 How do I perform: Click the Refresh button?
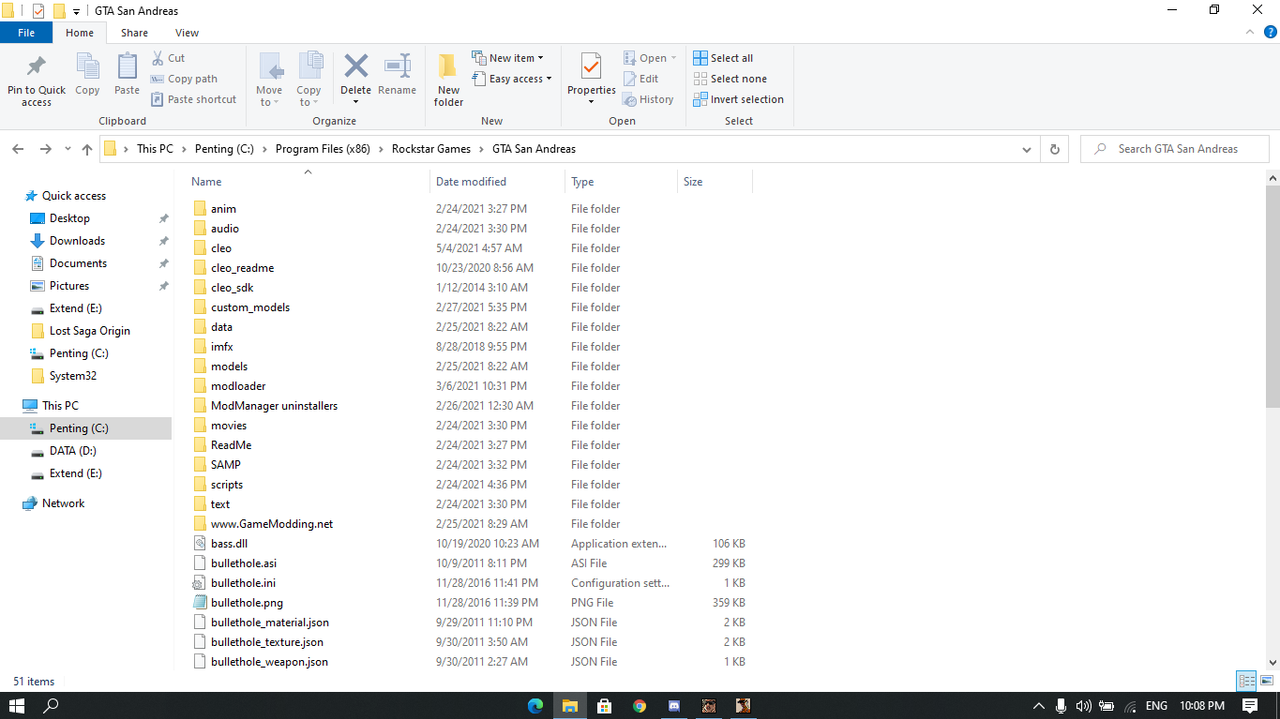click(x=1054, y=149)
